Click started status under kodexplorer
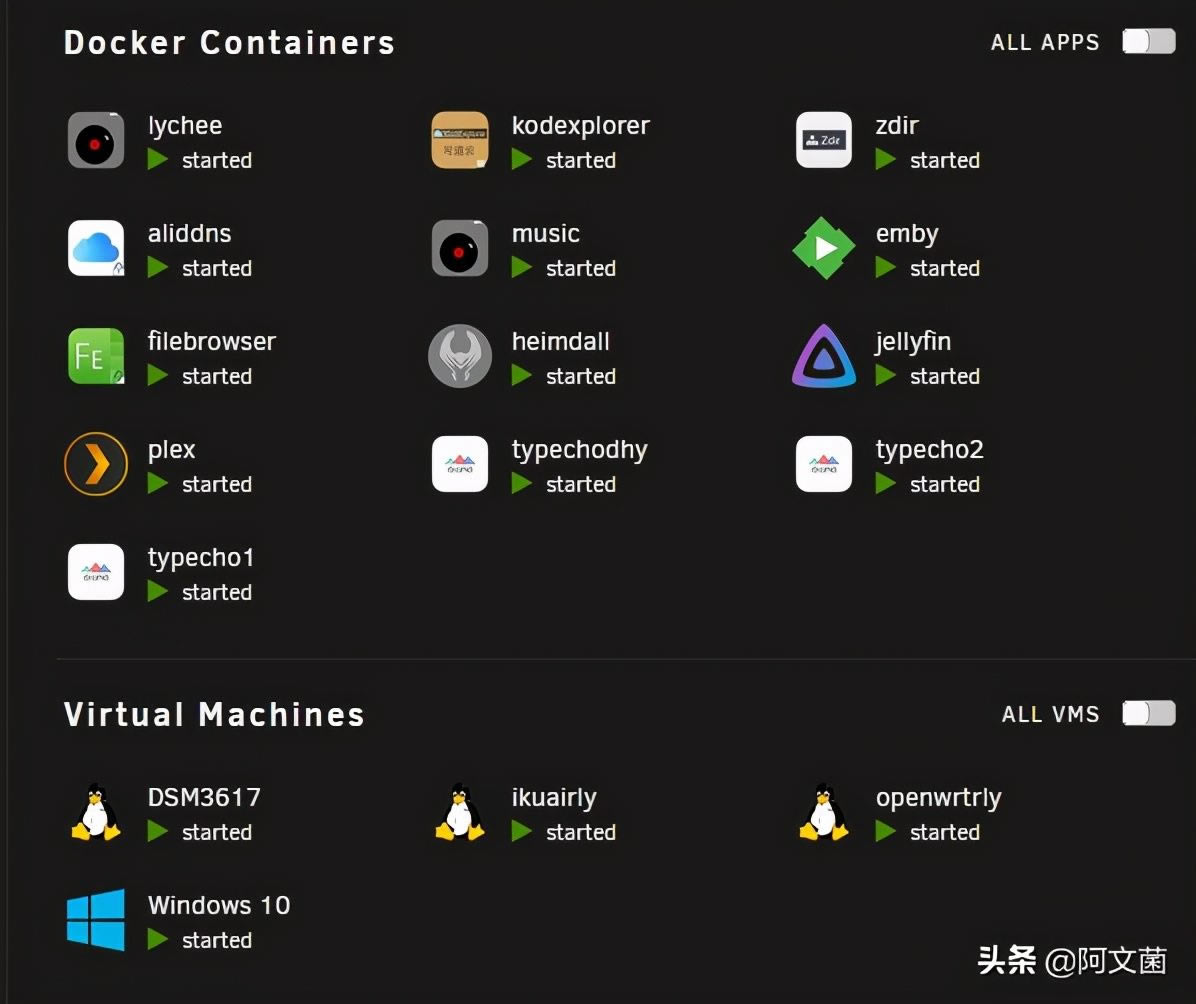1196x1004 pixels. coord(580,160)
